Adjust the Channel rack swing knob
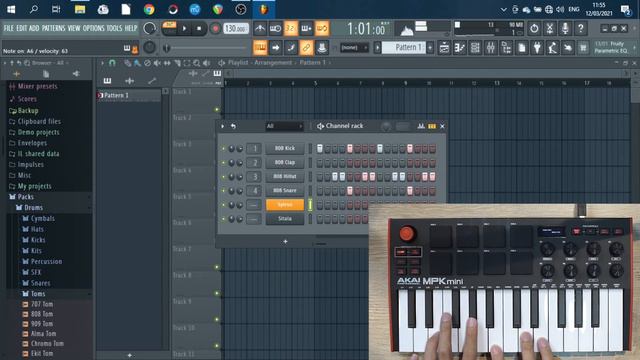 385,126
